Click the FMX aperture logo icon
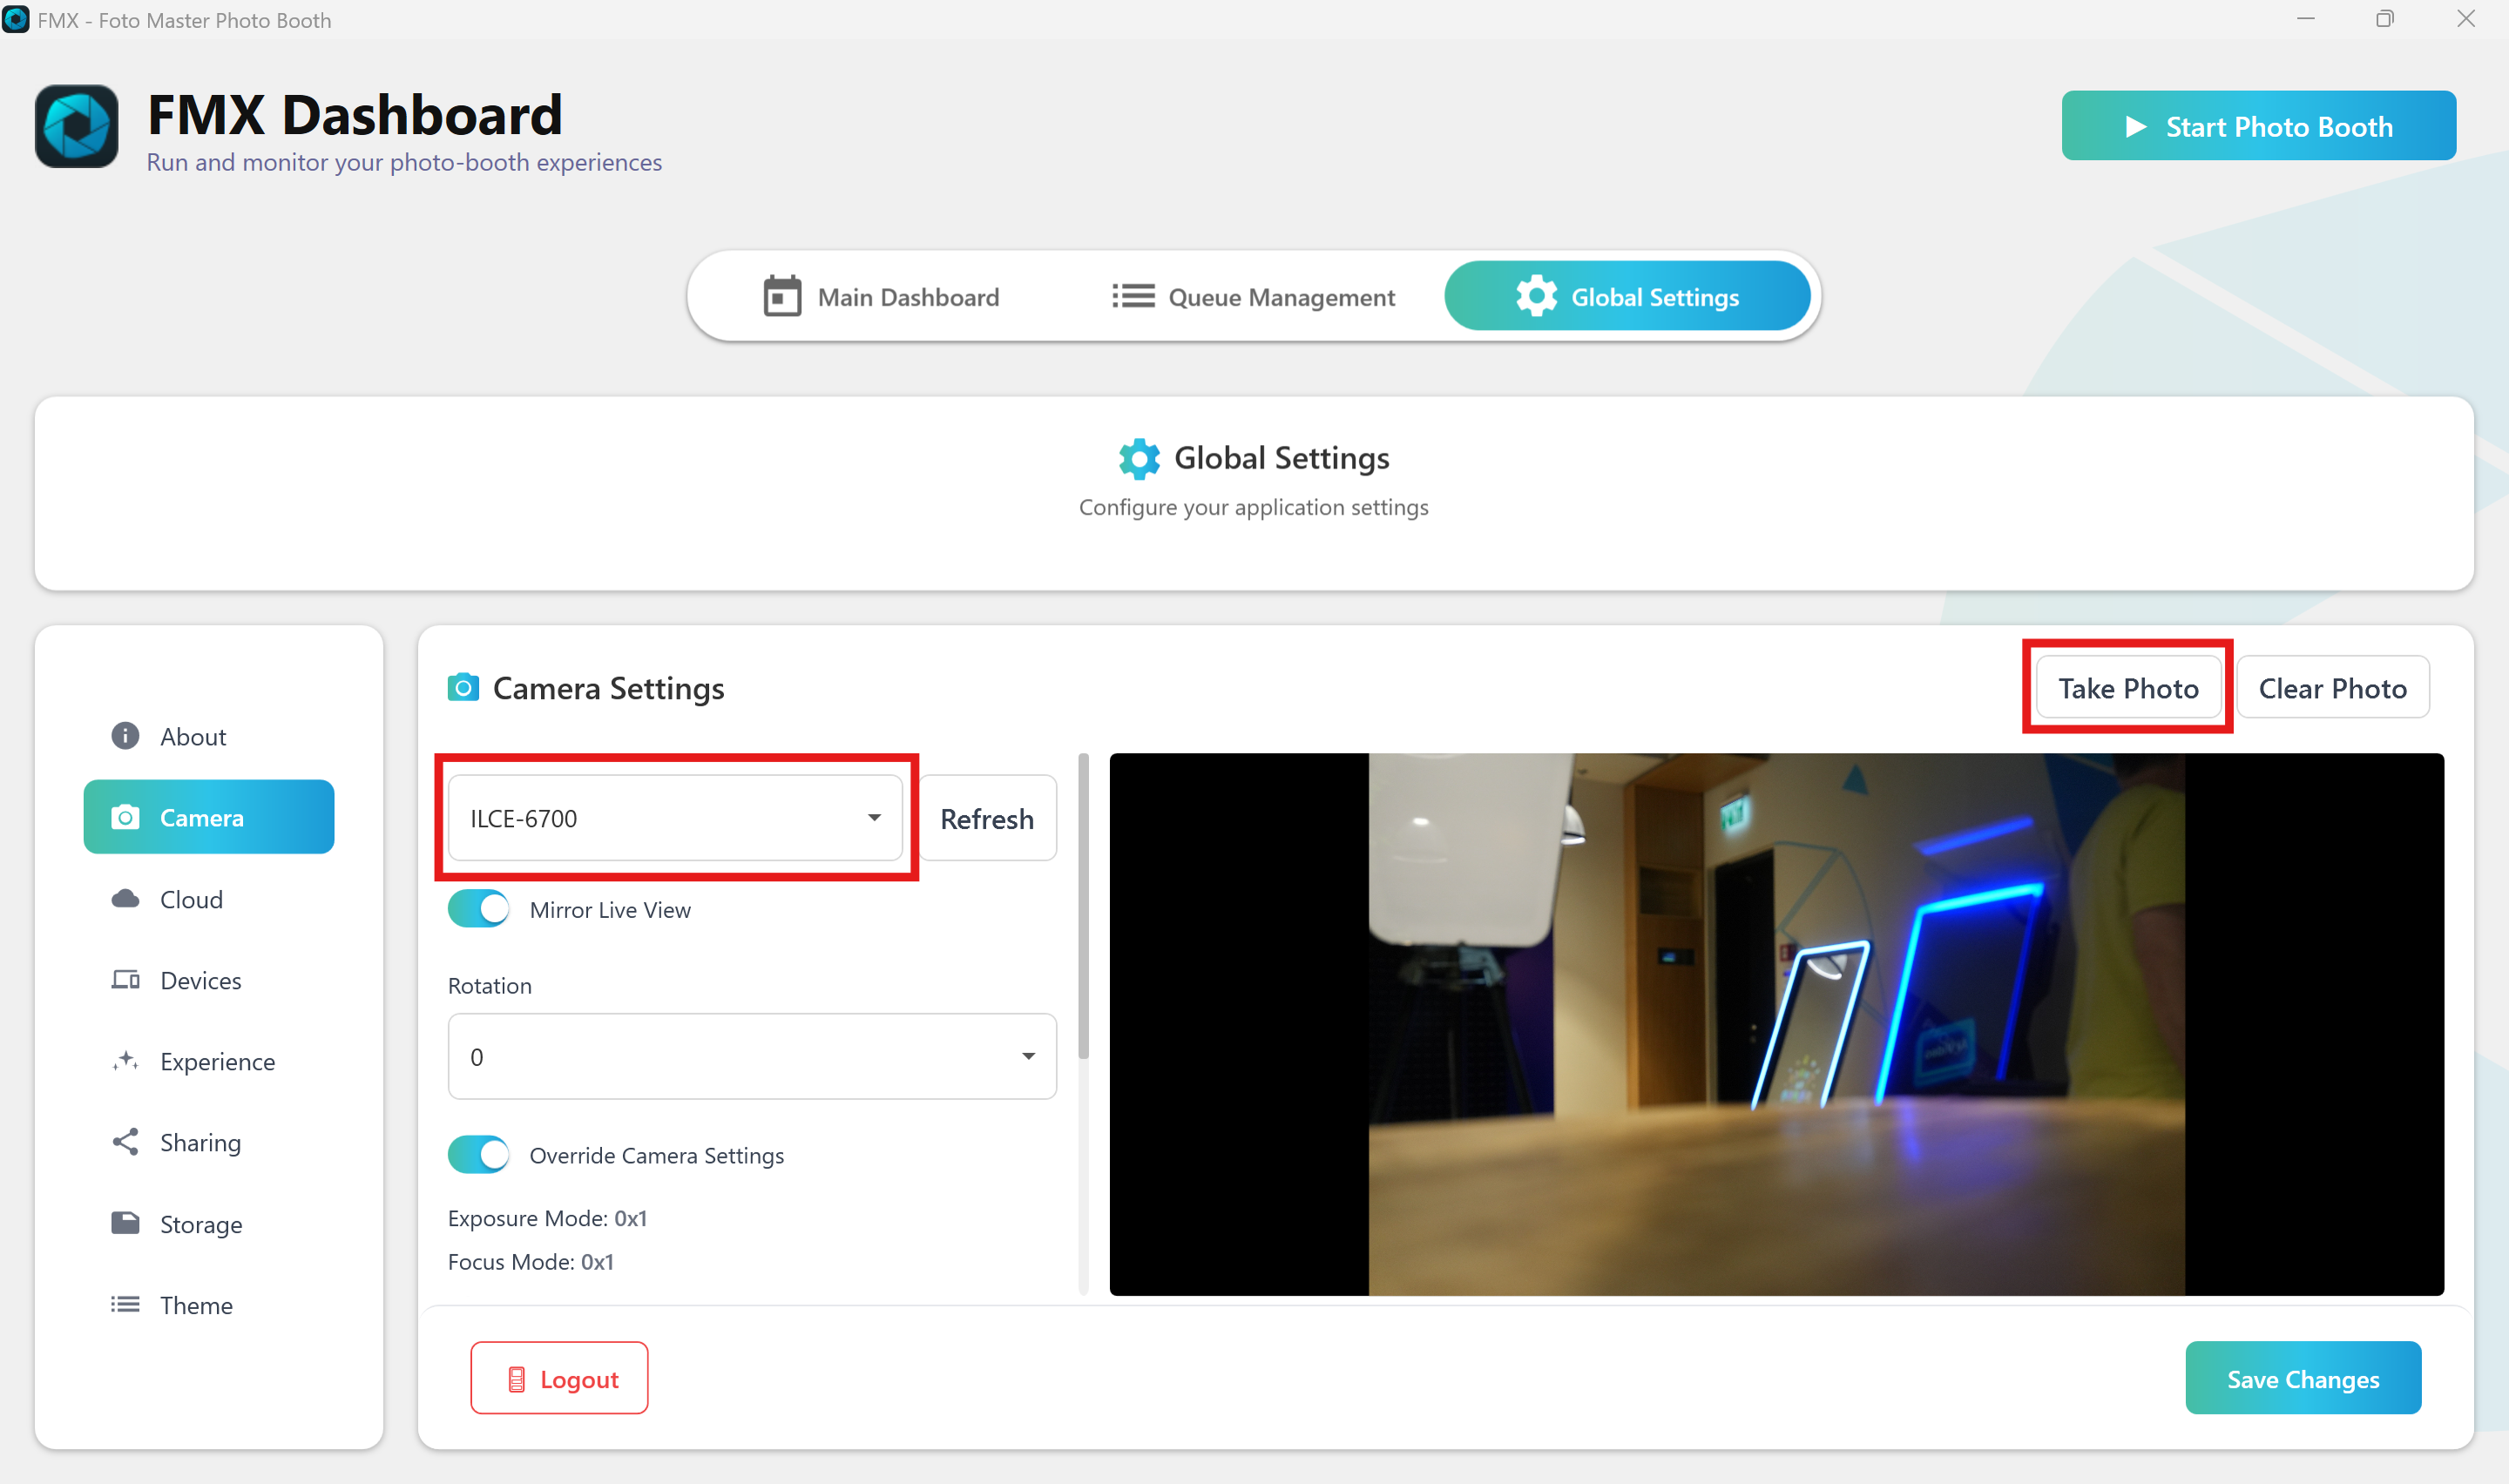The width and height of the screenshot is (2509, 1484). click(77, 127)
